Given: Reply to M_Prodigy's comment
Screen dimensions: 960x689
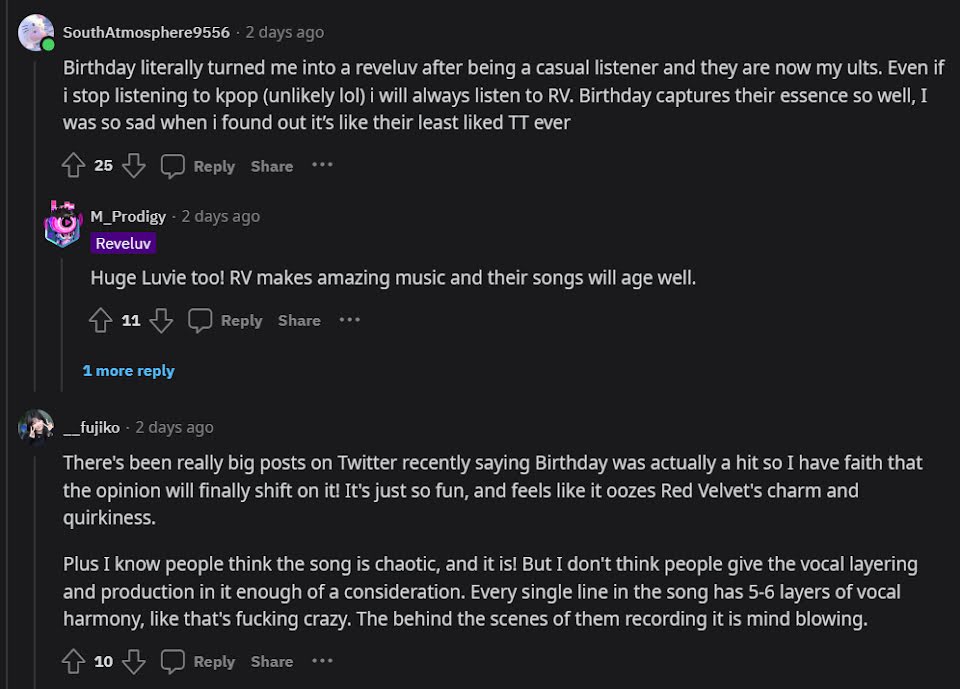Looking at the screenshot, I should (226, 320).
